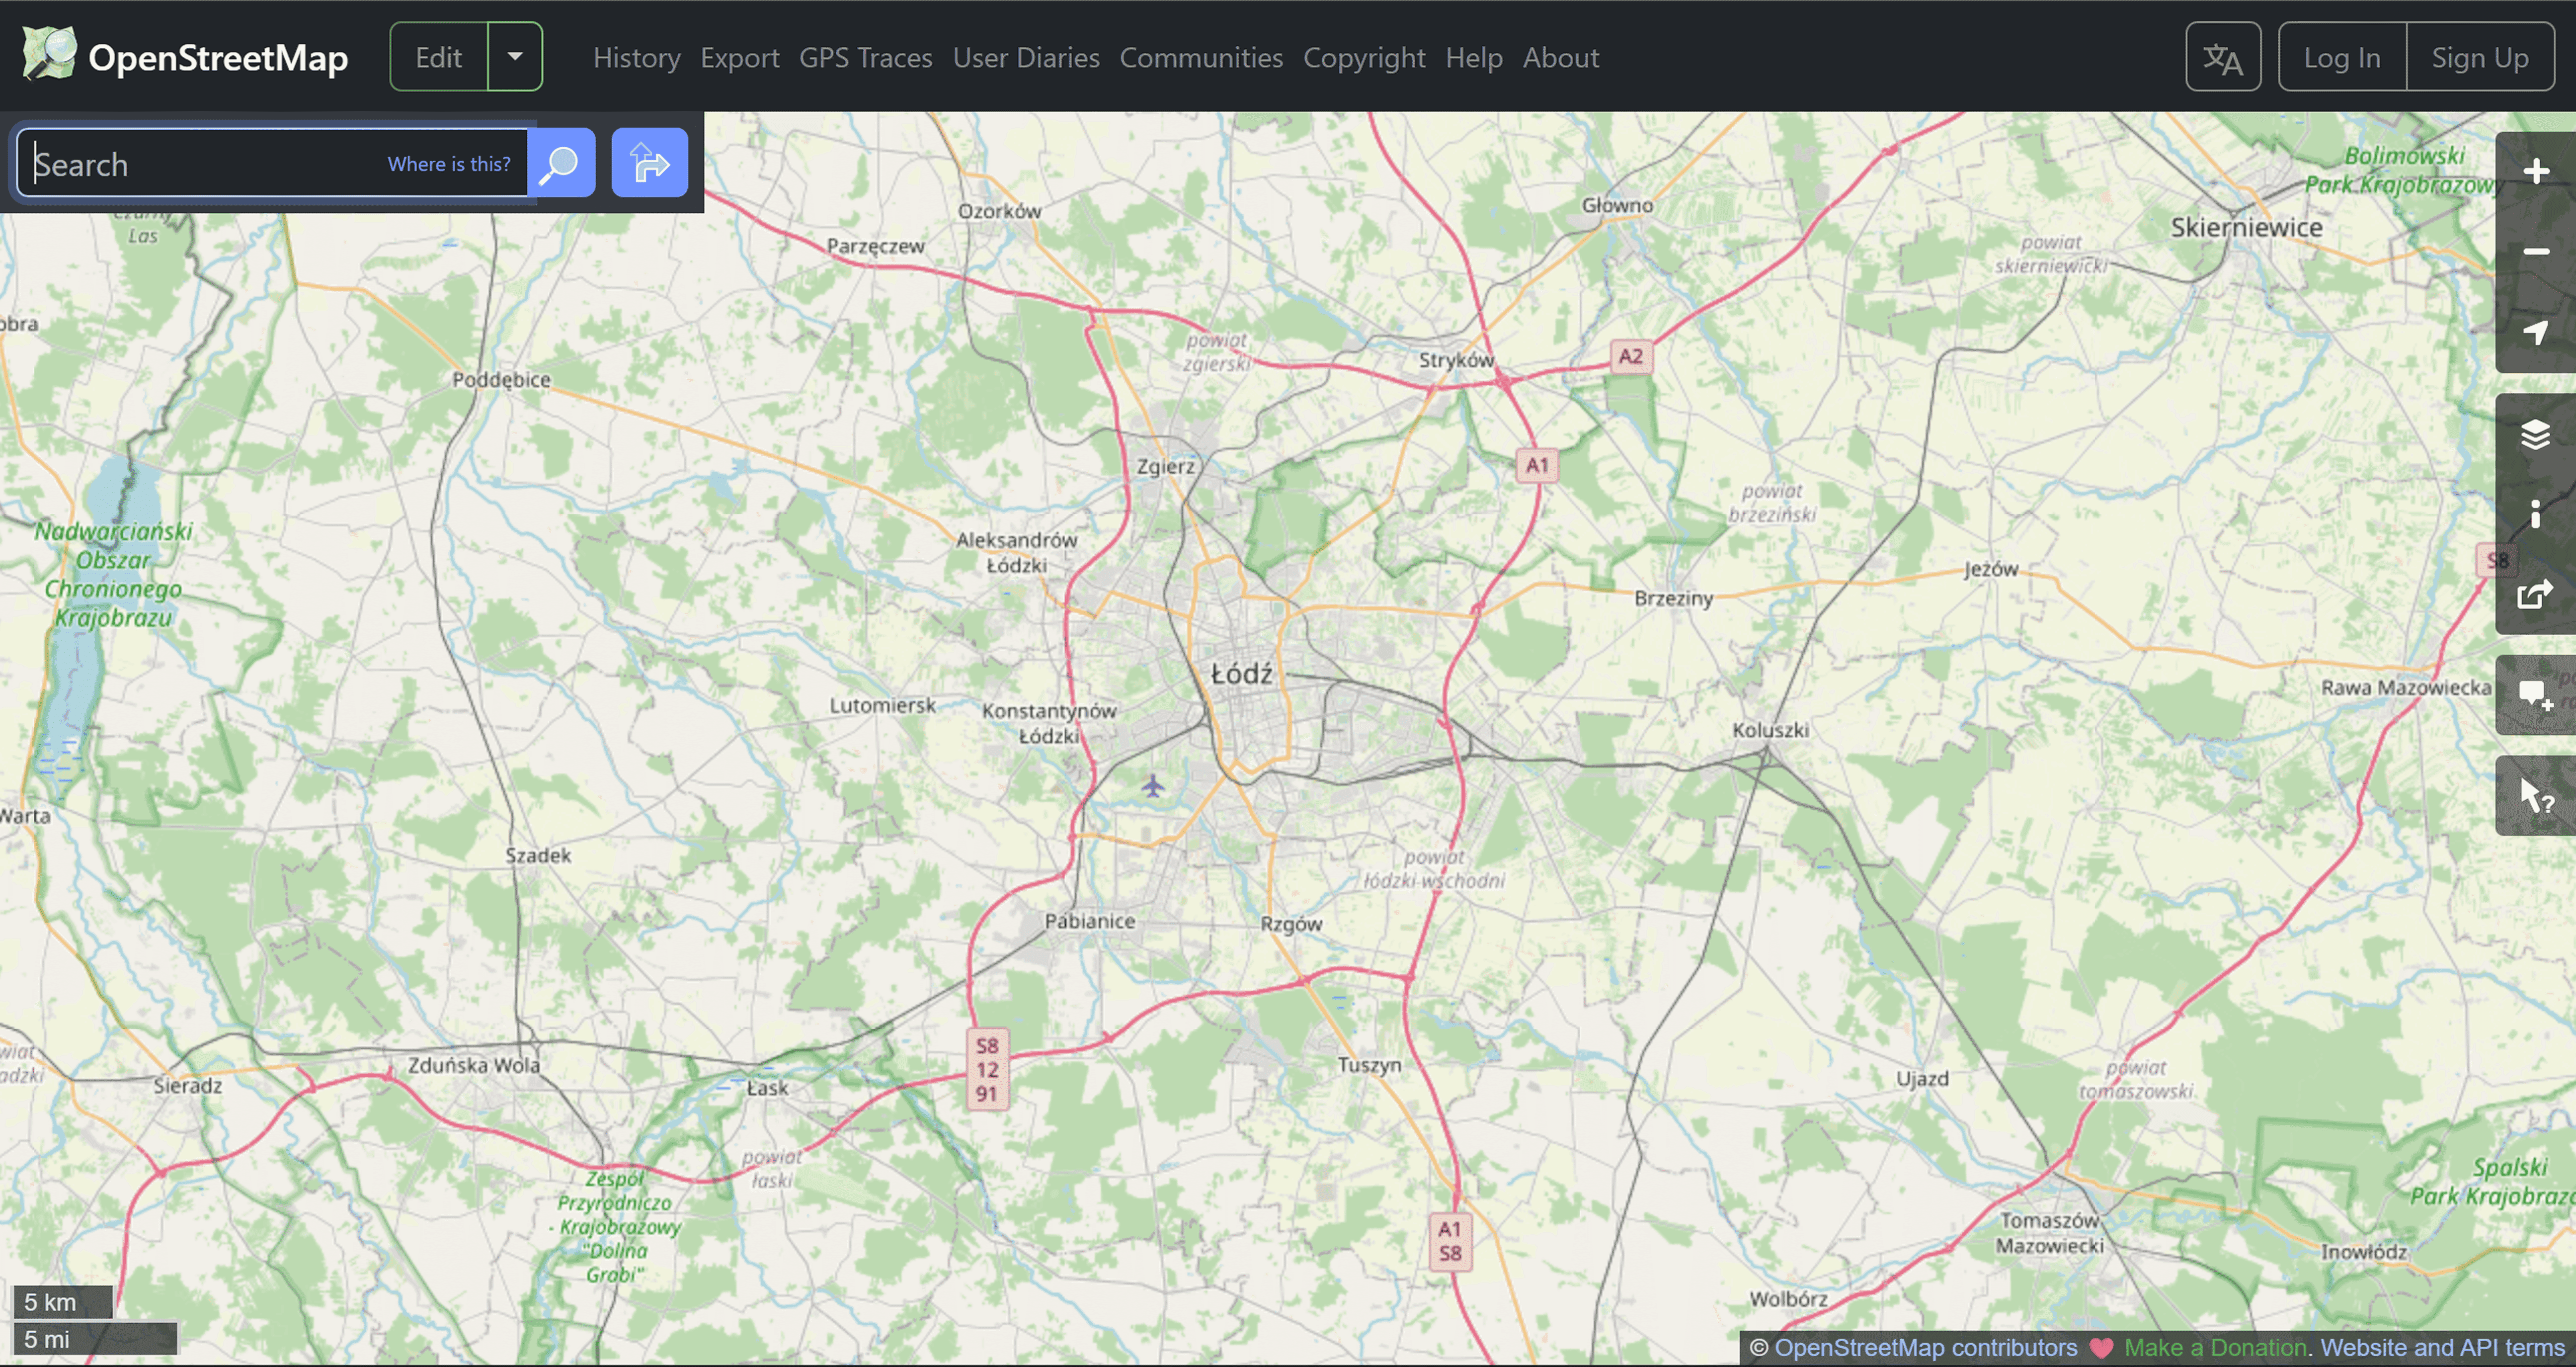Show my location arrow icon
2576x1367 pixels.
pos(2535,332)
